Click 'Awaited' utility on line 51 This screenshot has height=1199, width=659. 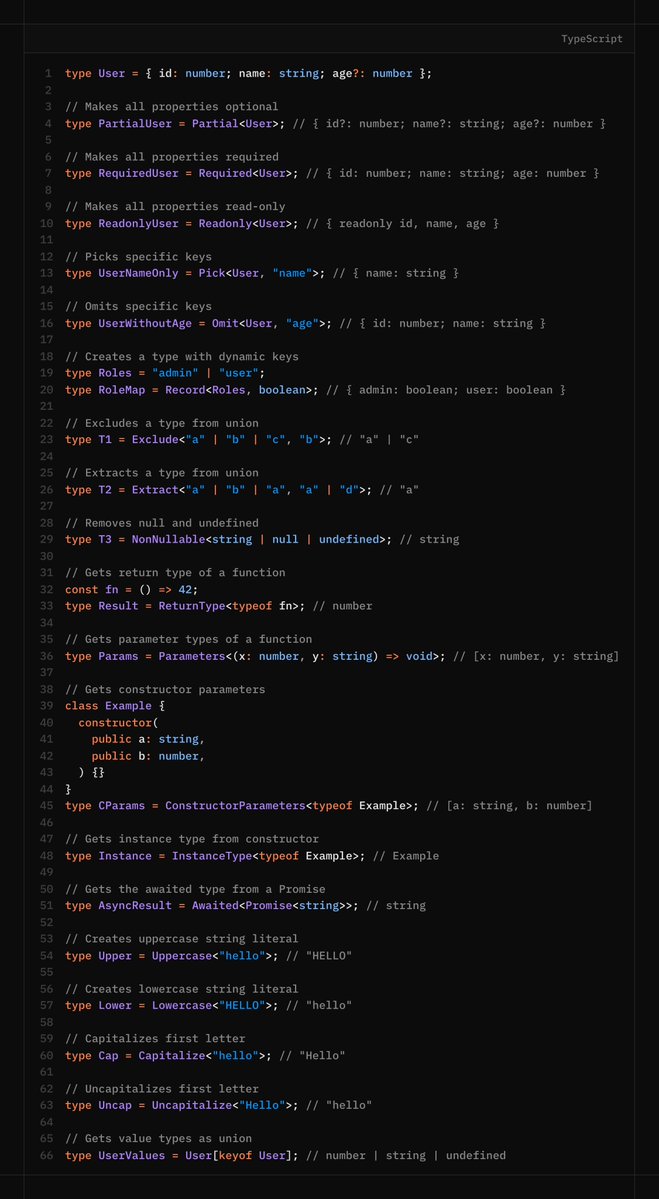click(215, 905)
